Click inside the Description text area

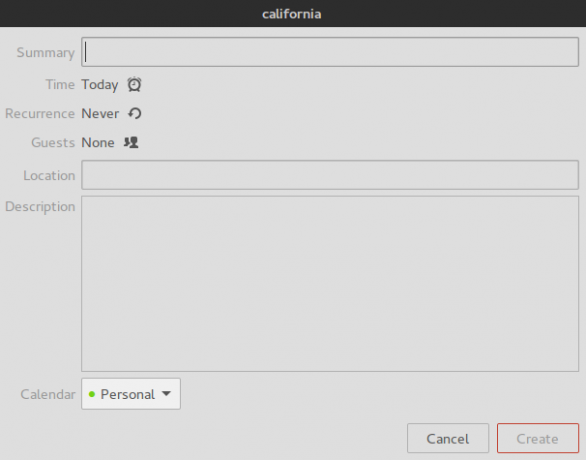(x=330, y=284)
